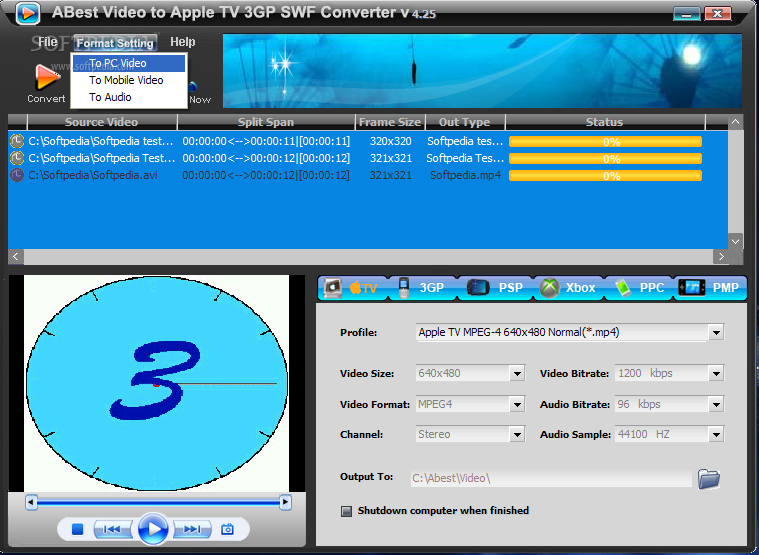Click the Softpedia.mp4 out type cell
759x555 pixels.
tap(465, 175)
